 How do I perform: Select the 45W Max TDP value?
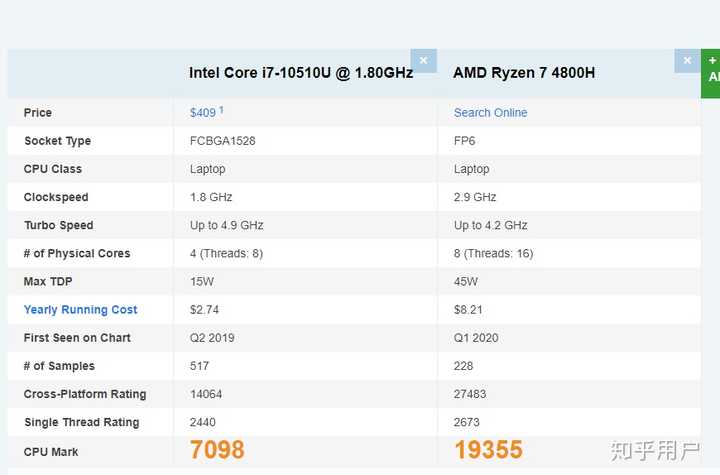tap(466, 282)
